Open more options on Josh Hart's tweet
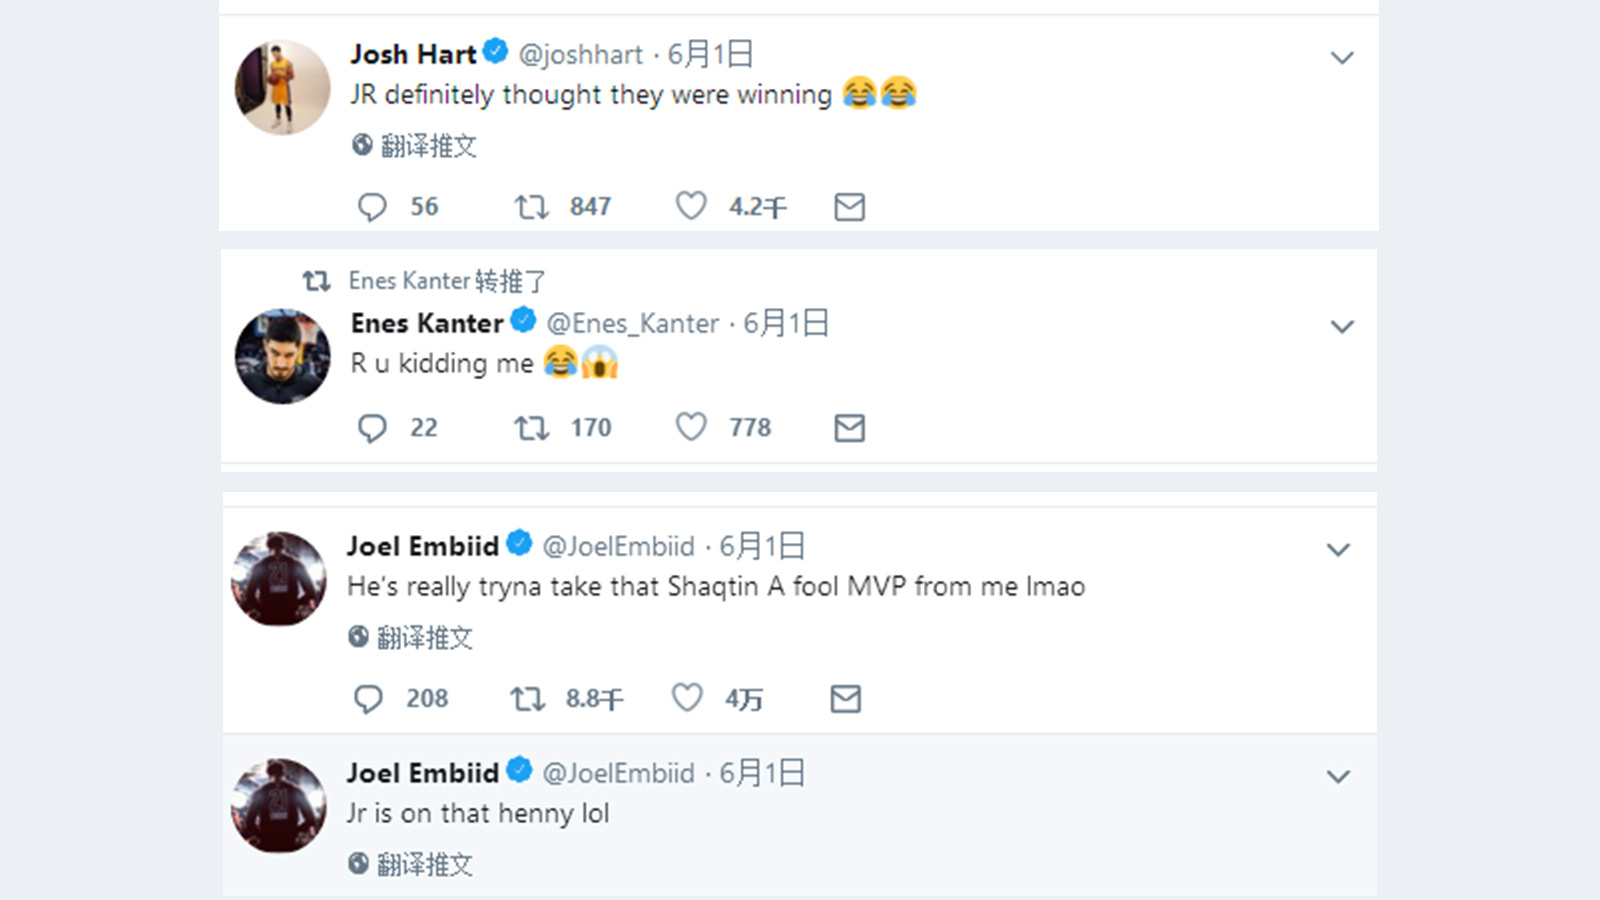The width and height of the screenshot is (1600, 900). click(1342, 58)
